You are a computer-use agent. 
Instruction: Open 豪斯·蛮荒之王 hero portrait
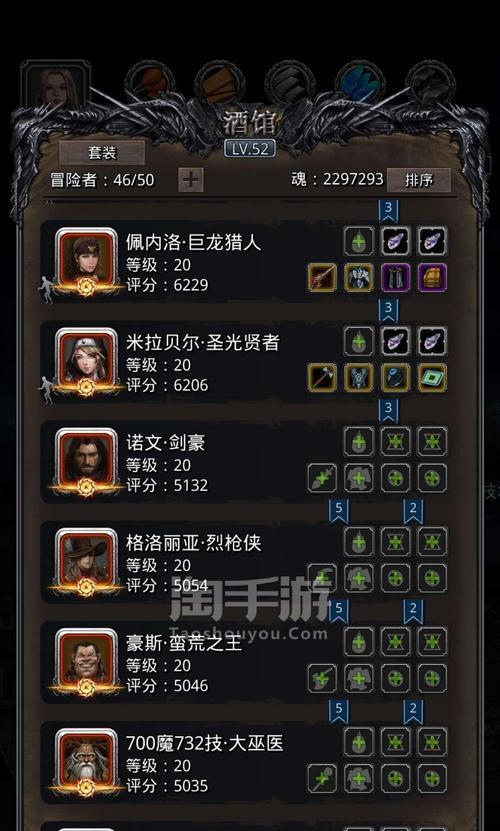coord(86,661)
